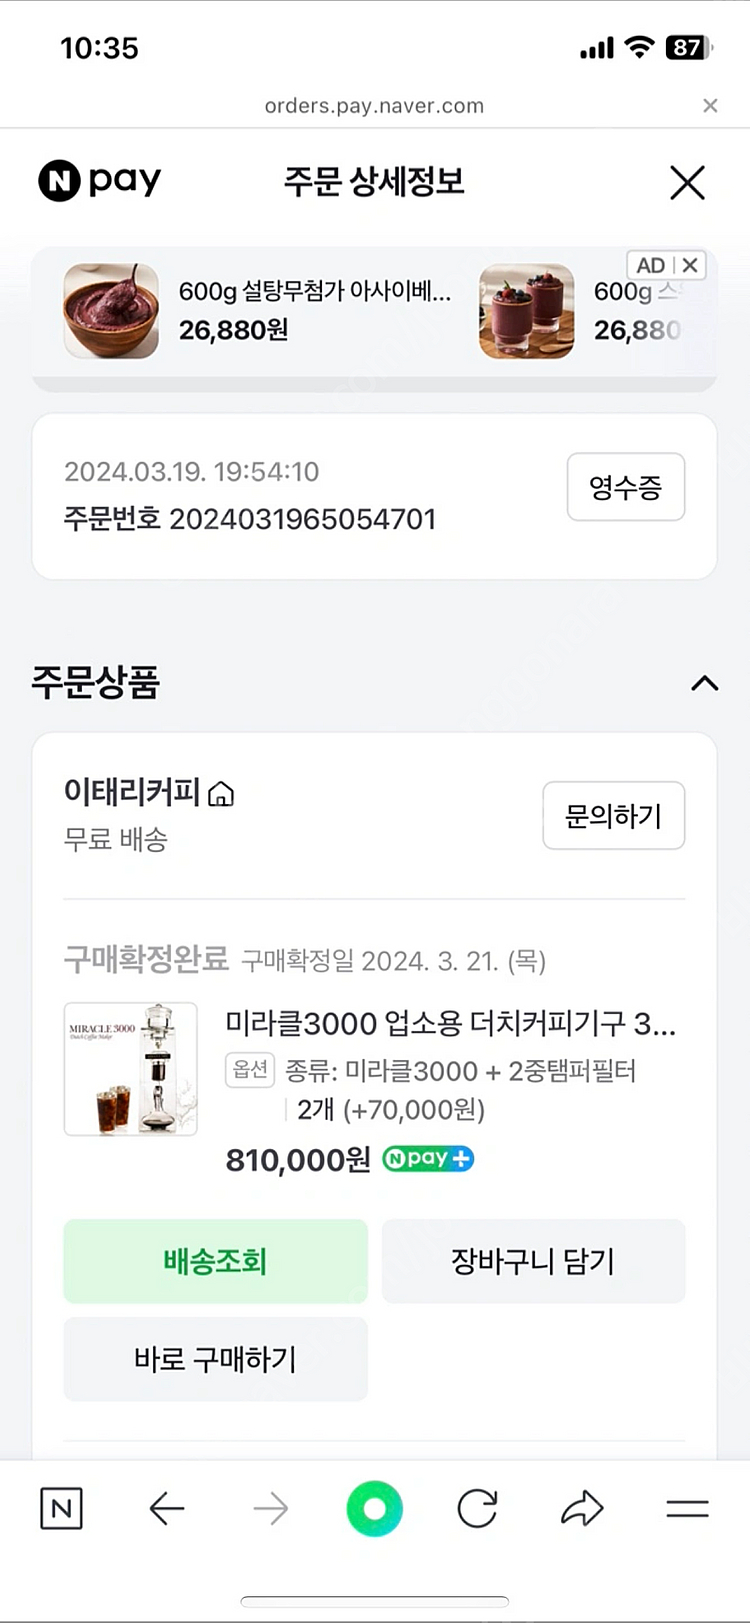Image resolution: width=750 pixels, height=1623 pixels.
Task: Track delivery with 배송조회
Action: (215, 1261)
